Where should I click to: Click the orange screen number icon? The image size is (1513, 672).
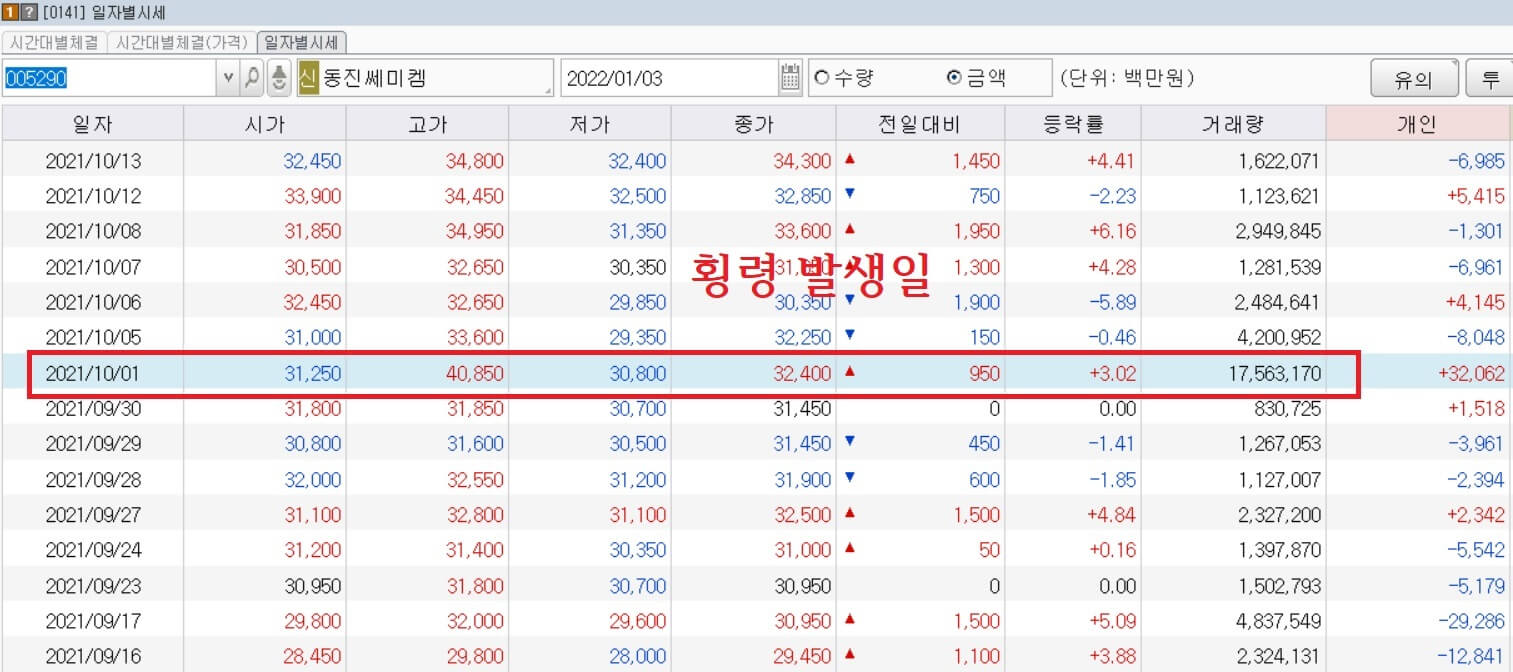click(x=10, y=13)
